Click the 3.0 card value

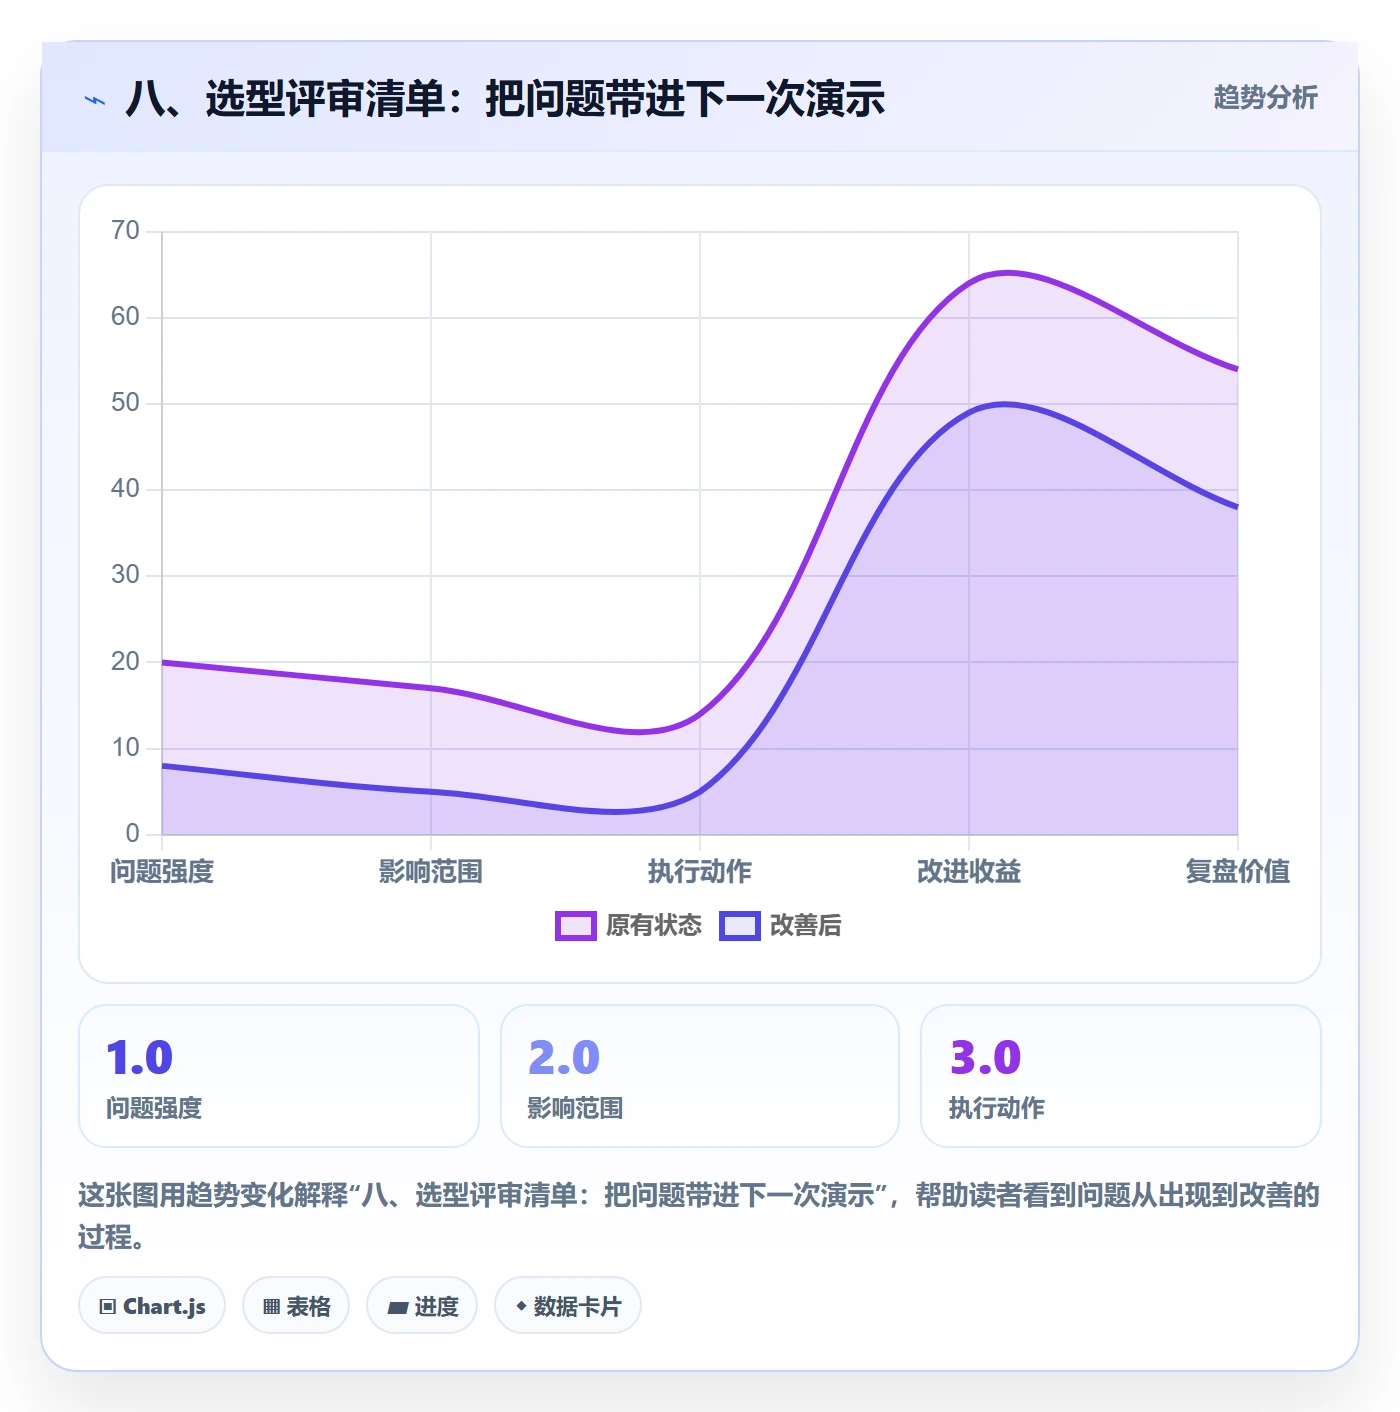click(985, 1058)
